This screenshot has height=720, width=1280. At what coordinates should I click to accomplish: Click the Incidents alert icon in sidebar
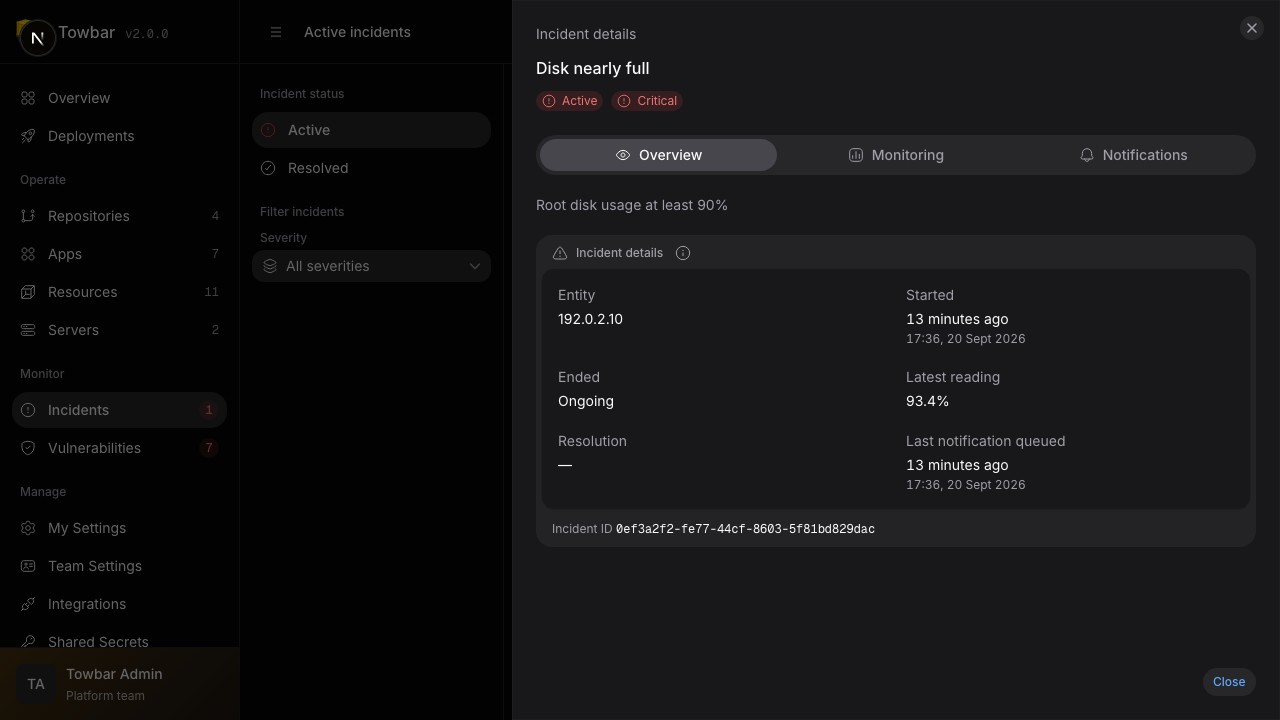pyautogui.click(x=28, y=410)
